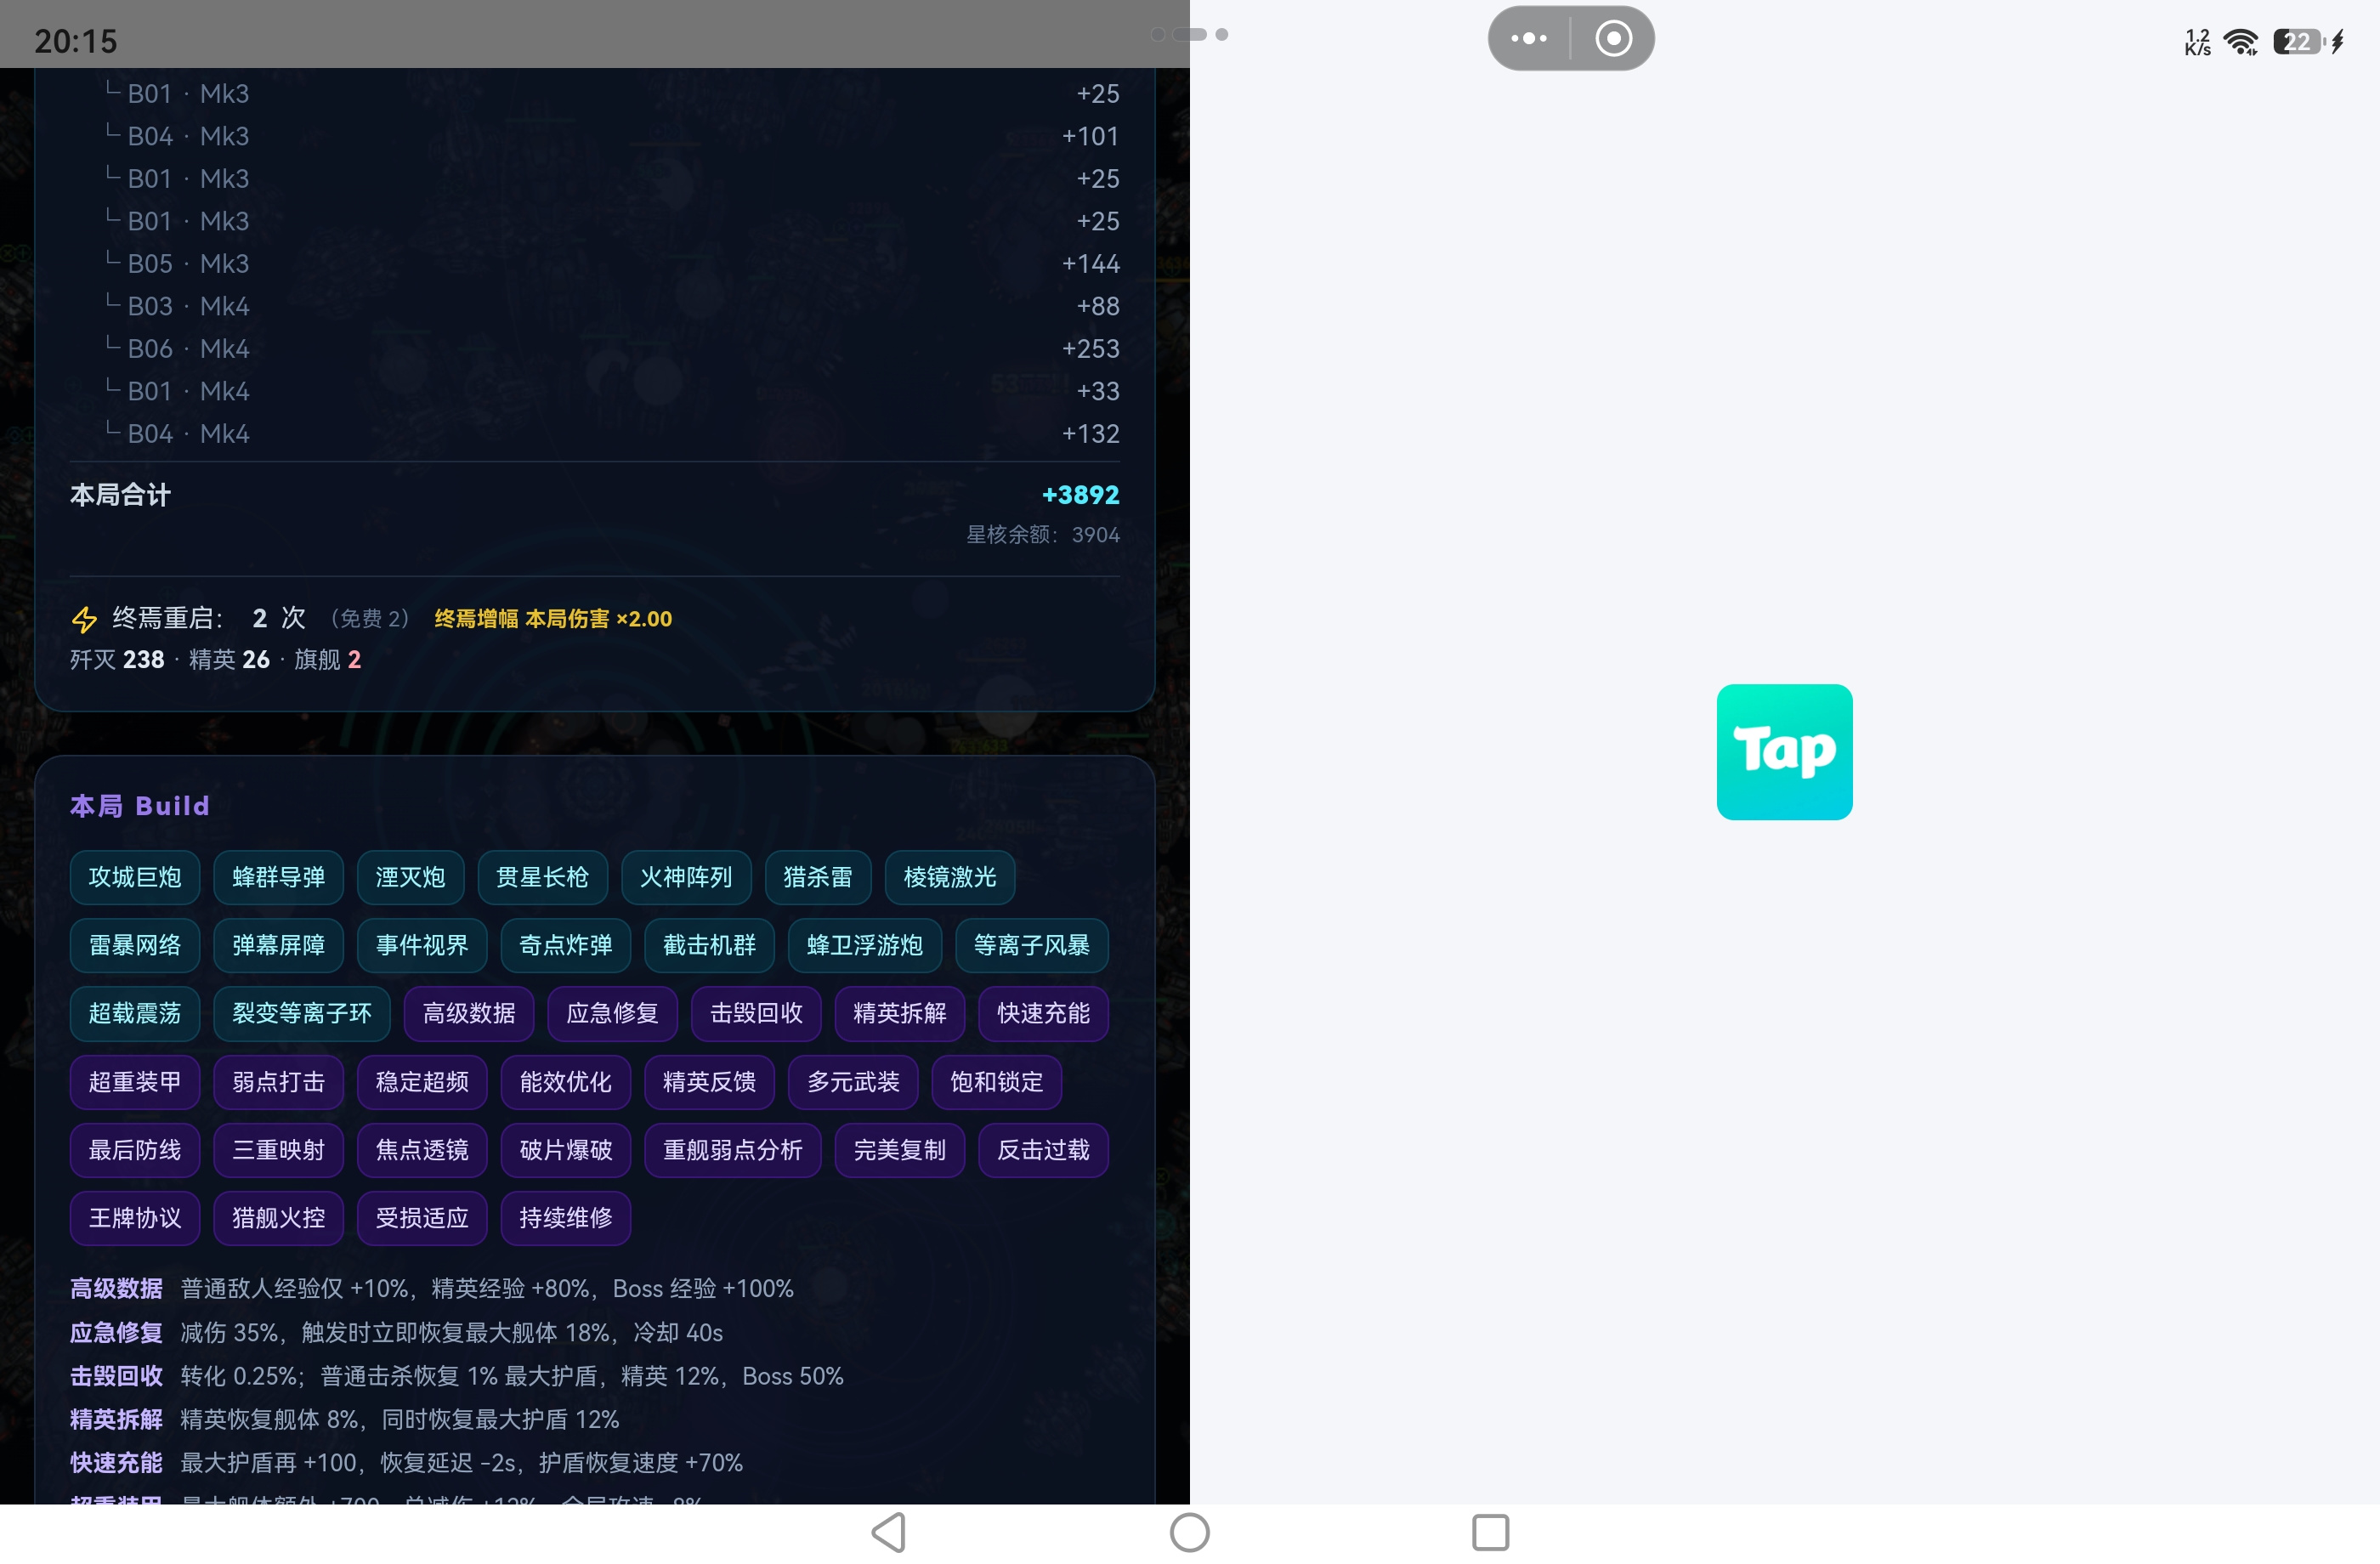2380x1564 pixels.
Task: Choose the 雷暴网络 chip
Action: point(135,945)
